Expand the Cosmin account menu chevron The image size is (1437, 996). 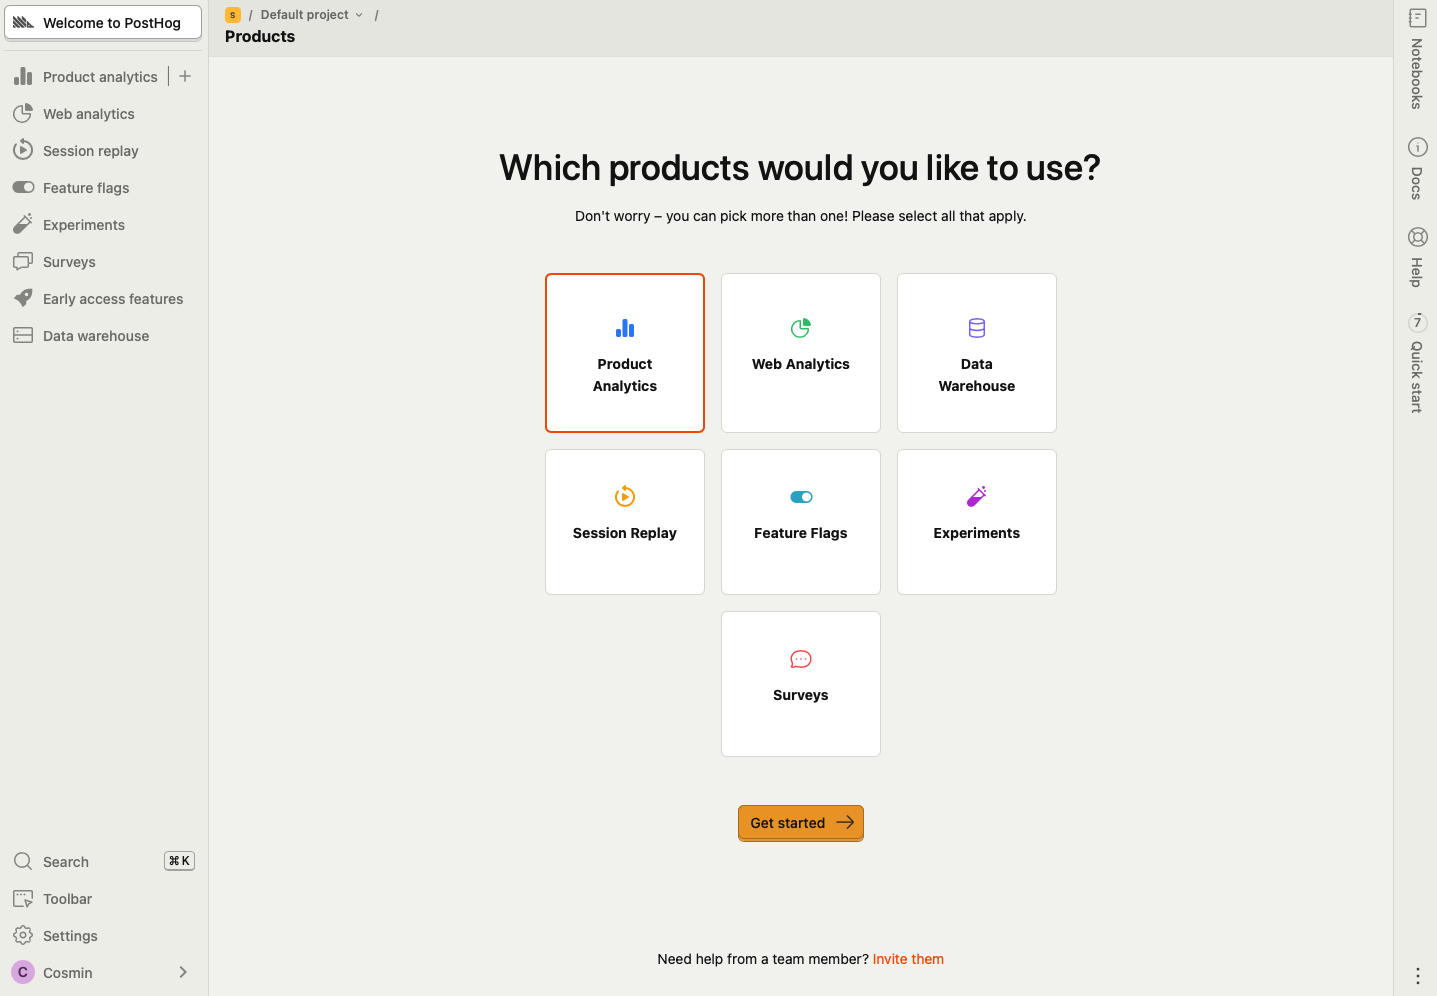(183, 972)
